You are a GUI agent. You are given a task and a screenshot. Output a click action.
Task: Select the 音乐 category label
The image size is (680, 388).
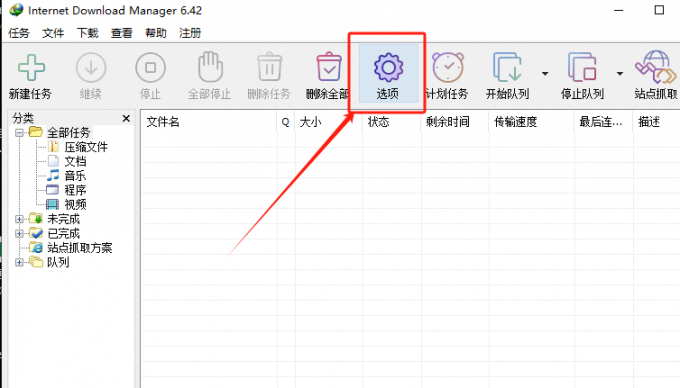[75, 176]
